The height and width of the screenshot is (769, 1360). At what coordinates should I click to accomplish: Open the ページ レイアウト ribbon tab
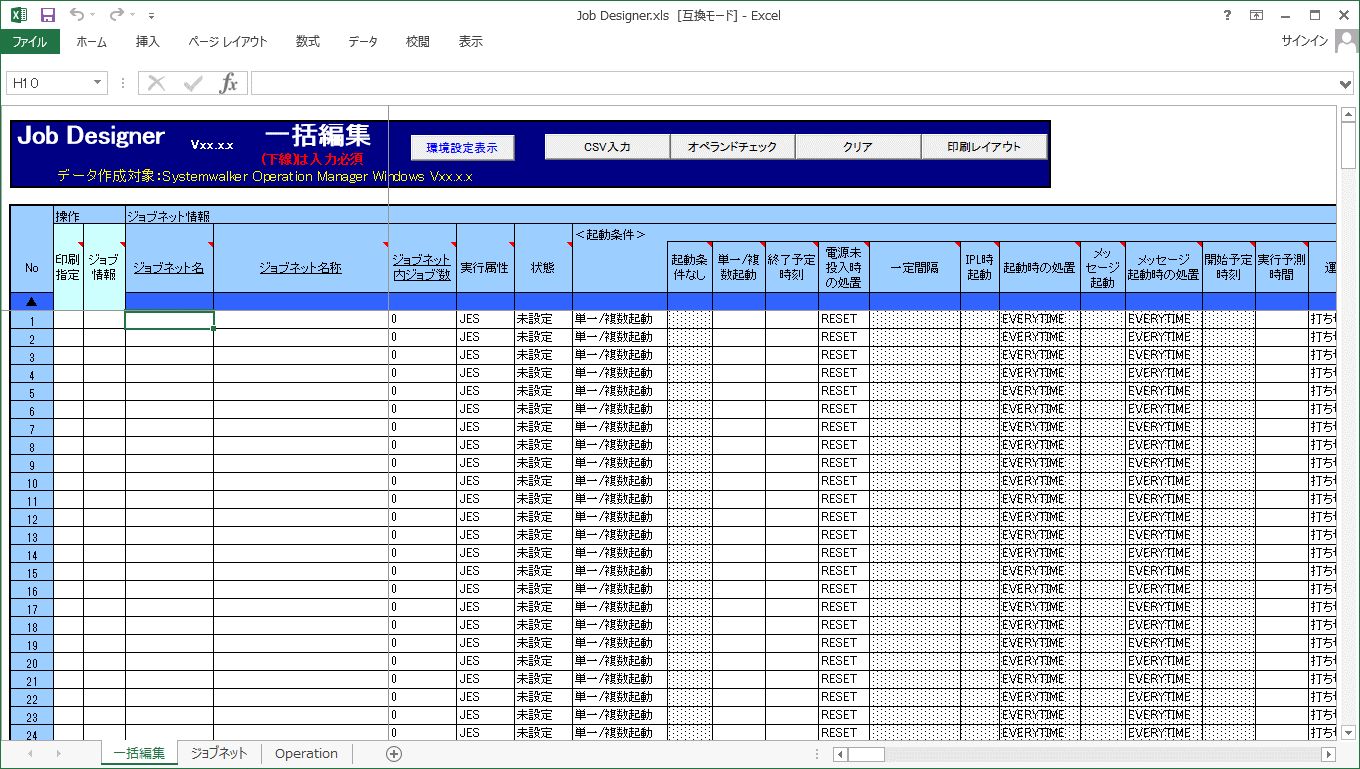[x=228, y=42]
